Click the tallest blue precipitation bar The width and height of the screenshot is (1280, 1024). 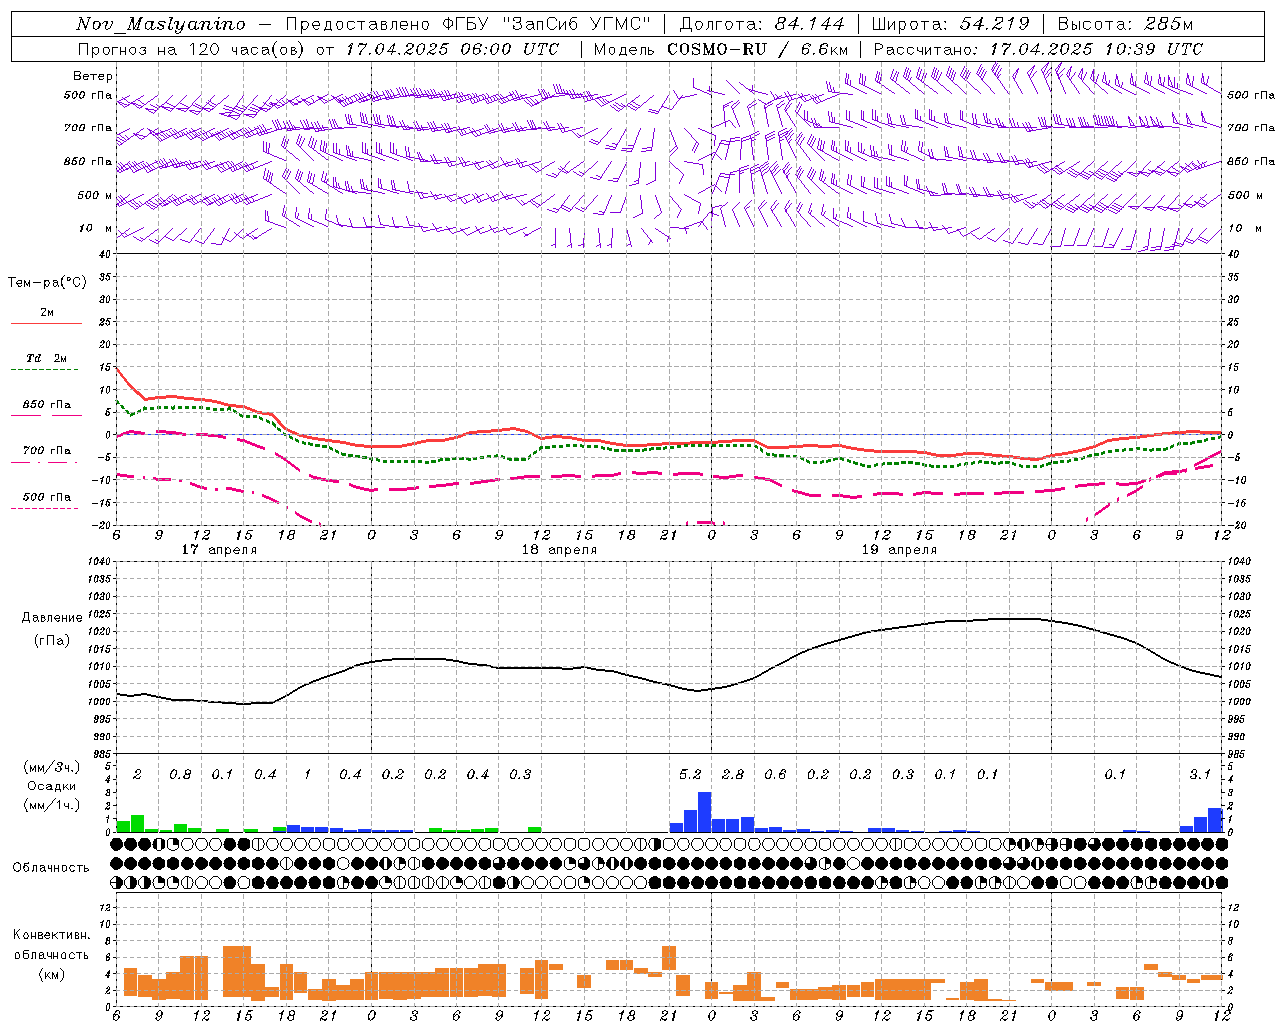705,812
